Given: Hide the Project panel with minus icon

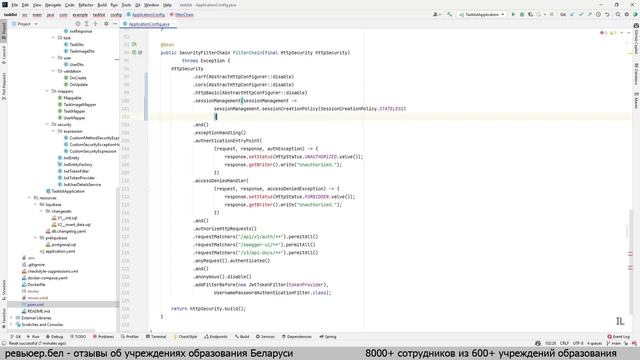Looking at the screenshot, I should (x=115, y=24).
